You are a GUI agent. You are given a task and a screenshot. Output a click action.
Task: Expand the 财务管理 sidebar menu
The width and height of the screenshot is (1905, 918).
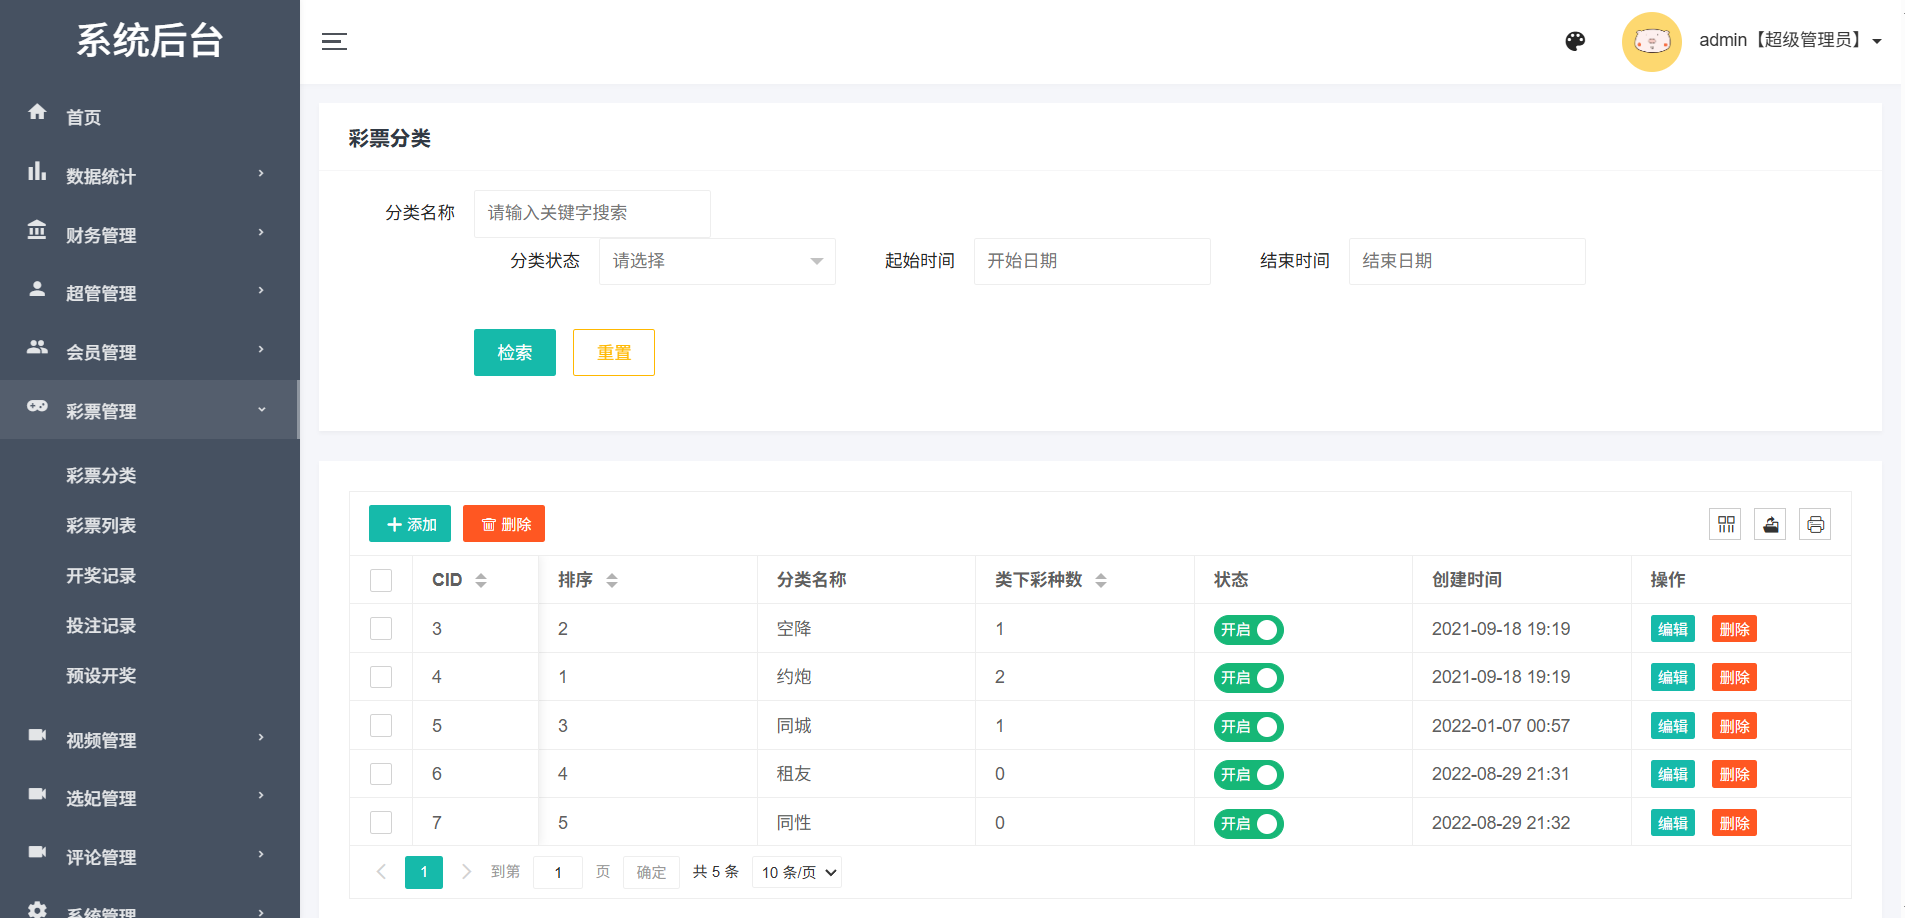pyautogui.click(x=150, y=234)
